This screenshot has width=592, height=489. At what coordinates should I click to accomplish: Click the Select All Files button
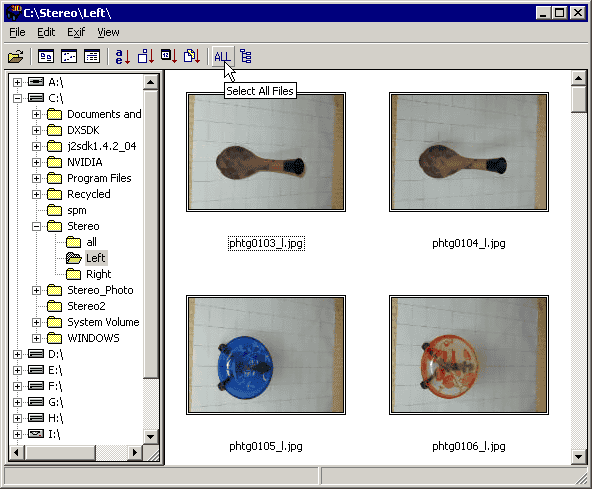click(222, 57)
